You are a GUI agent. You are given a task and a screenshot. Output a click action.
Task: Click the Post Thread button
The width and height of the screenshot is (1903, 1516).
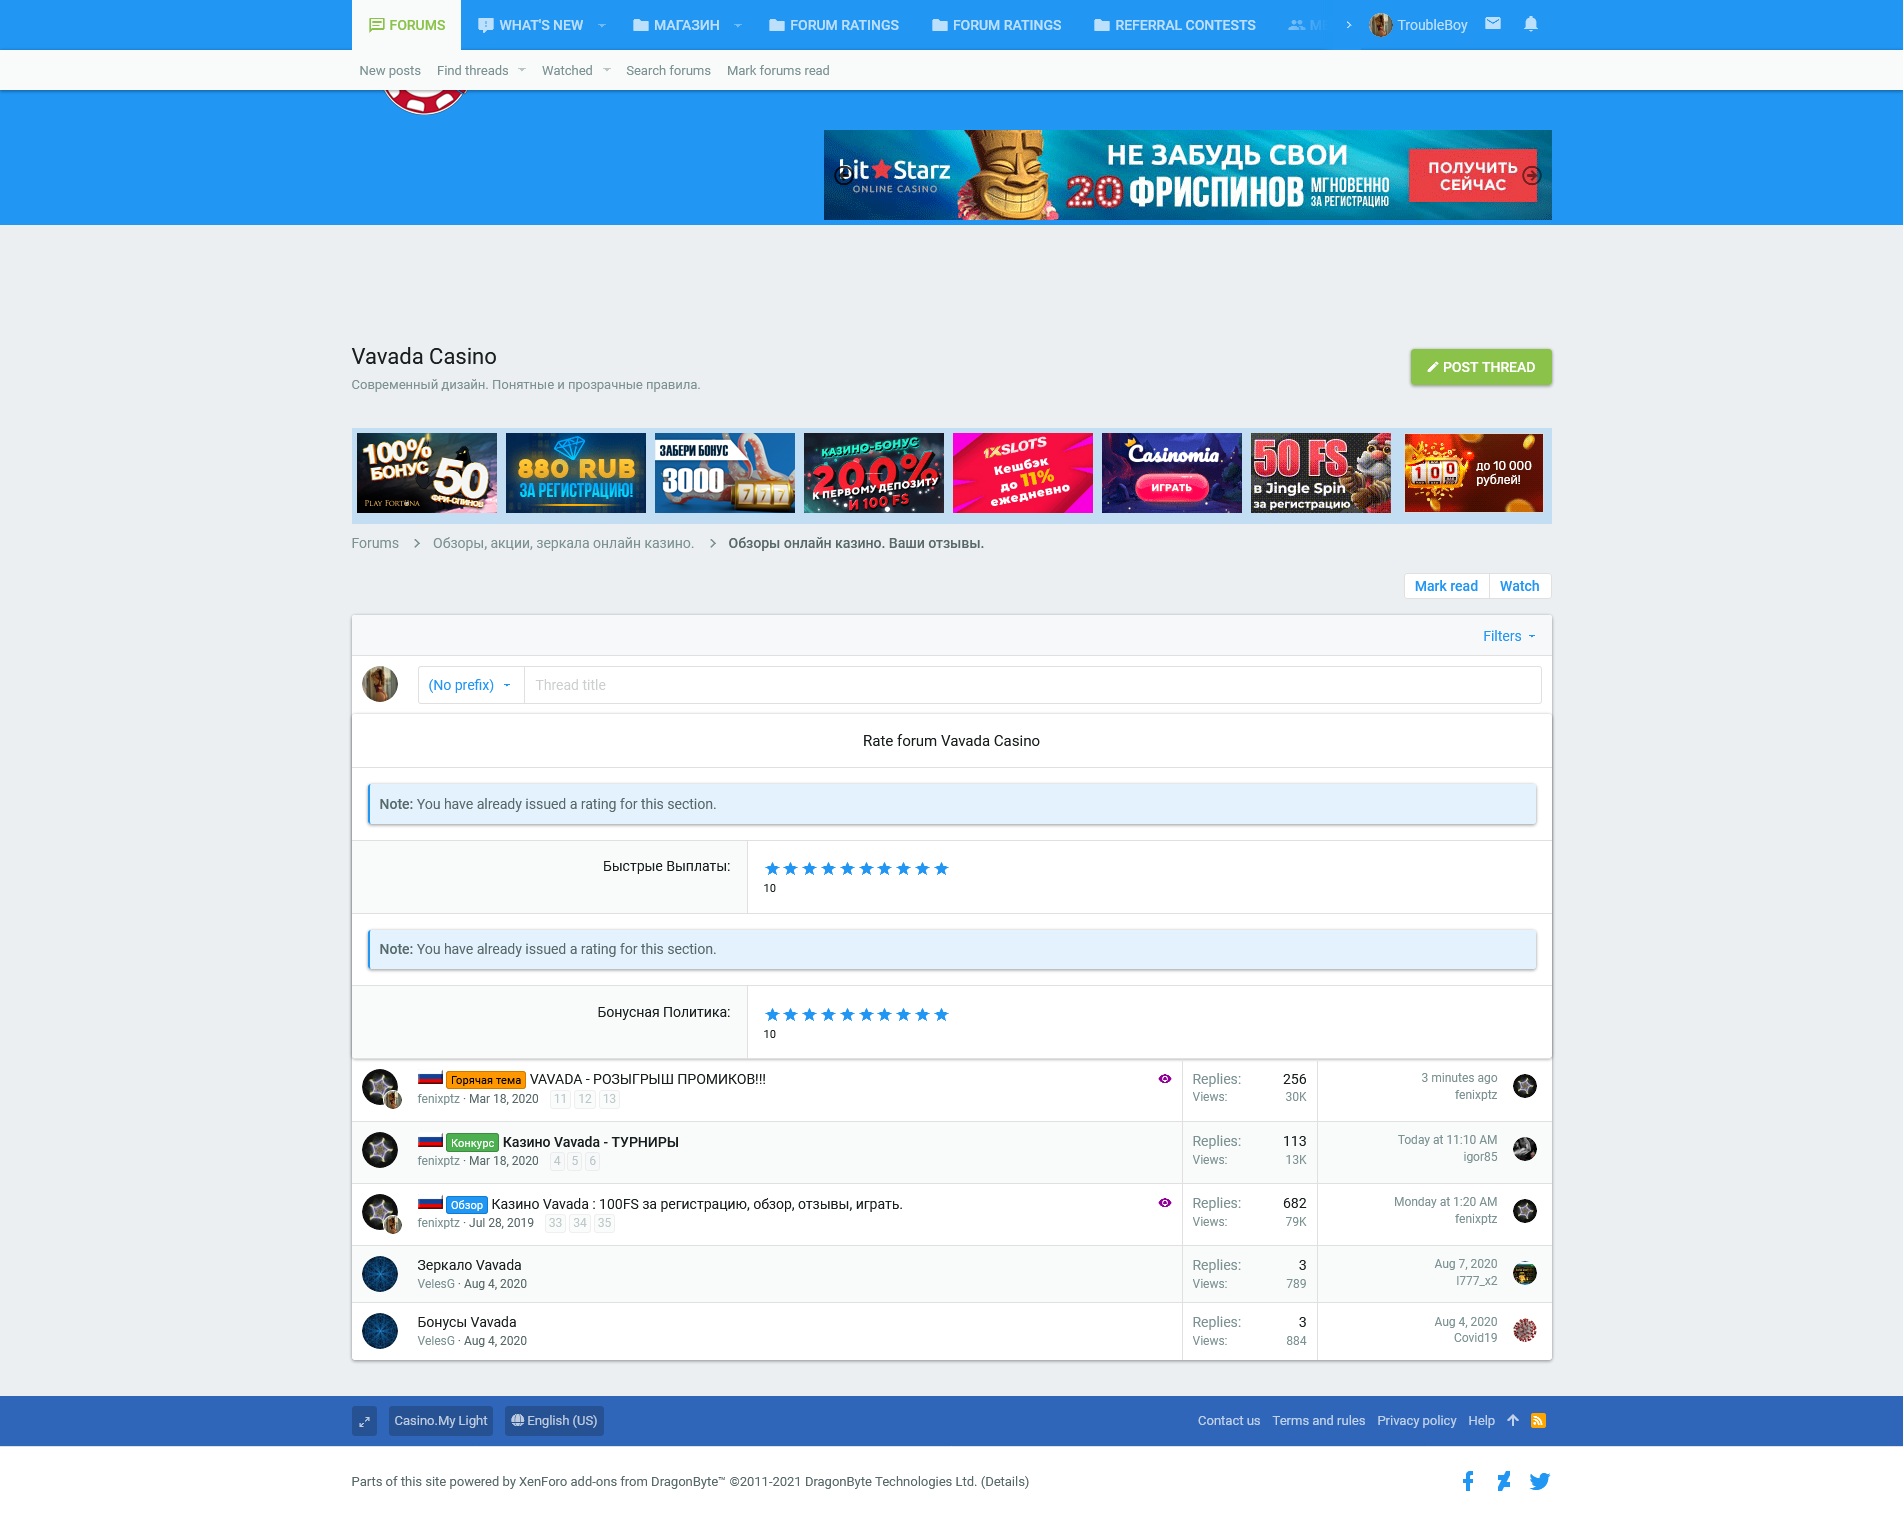tap(1481, 367)
